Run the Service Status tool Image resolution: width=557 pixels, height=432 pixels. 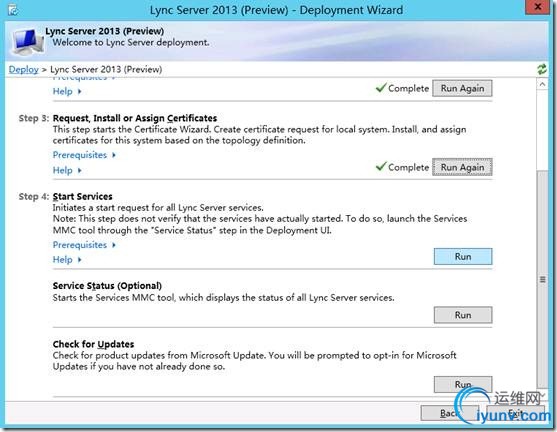coord(463,315)
